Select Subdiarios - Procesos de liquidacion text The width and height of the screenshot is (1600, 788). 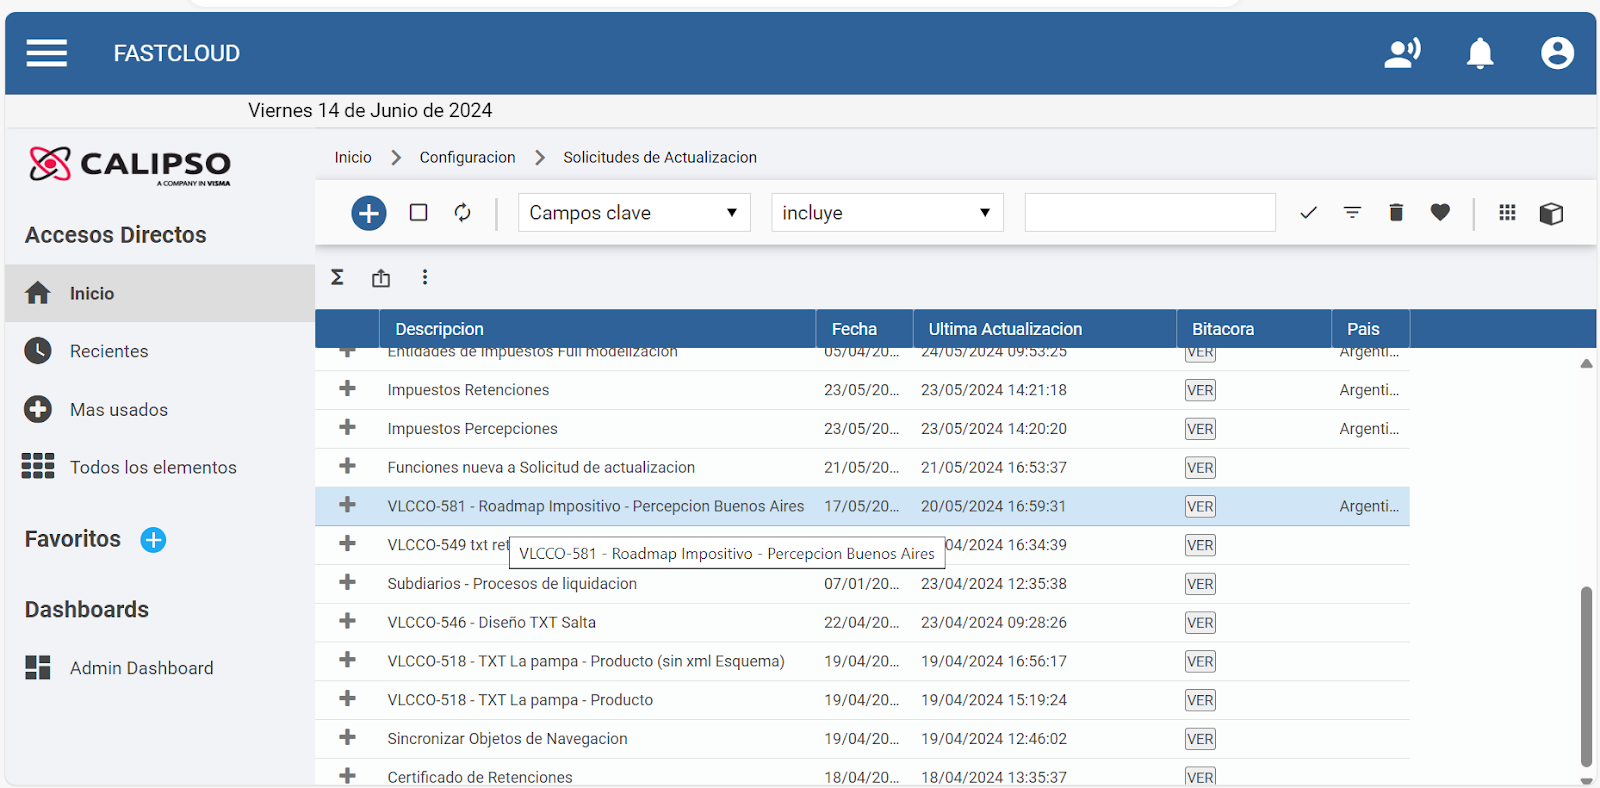pos(512,584)
